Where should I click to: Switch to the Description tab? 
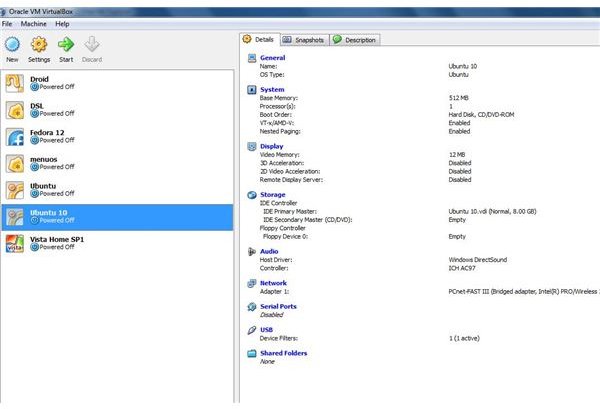[x=355, y=40]
